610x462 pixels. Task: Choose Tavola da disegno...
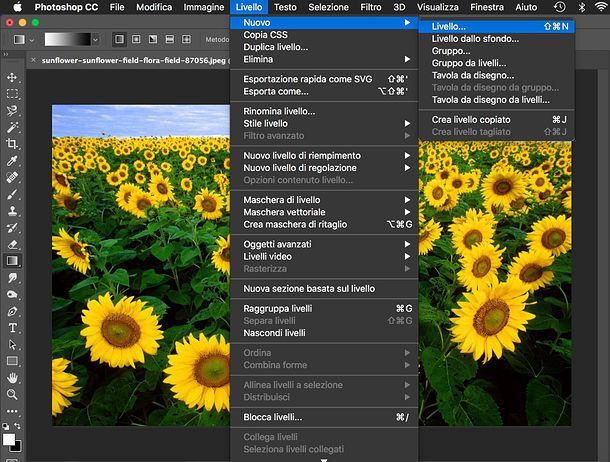[496, 75]
